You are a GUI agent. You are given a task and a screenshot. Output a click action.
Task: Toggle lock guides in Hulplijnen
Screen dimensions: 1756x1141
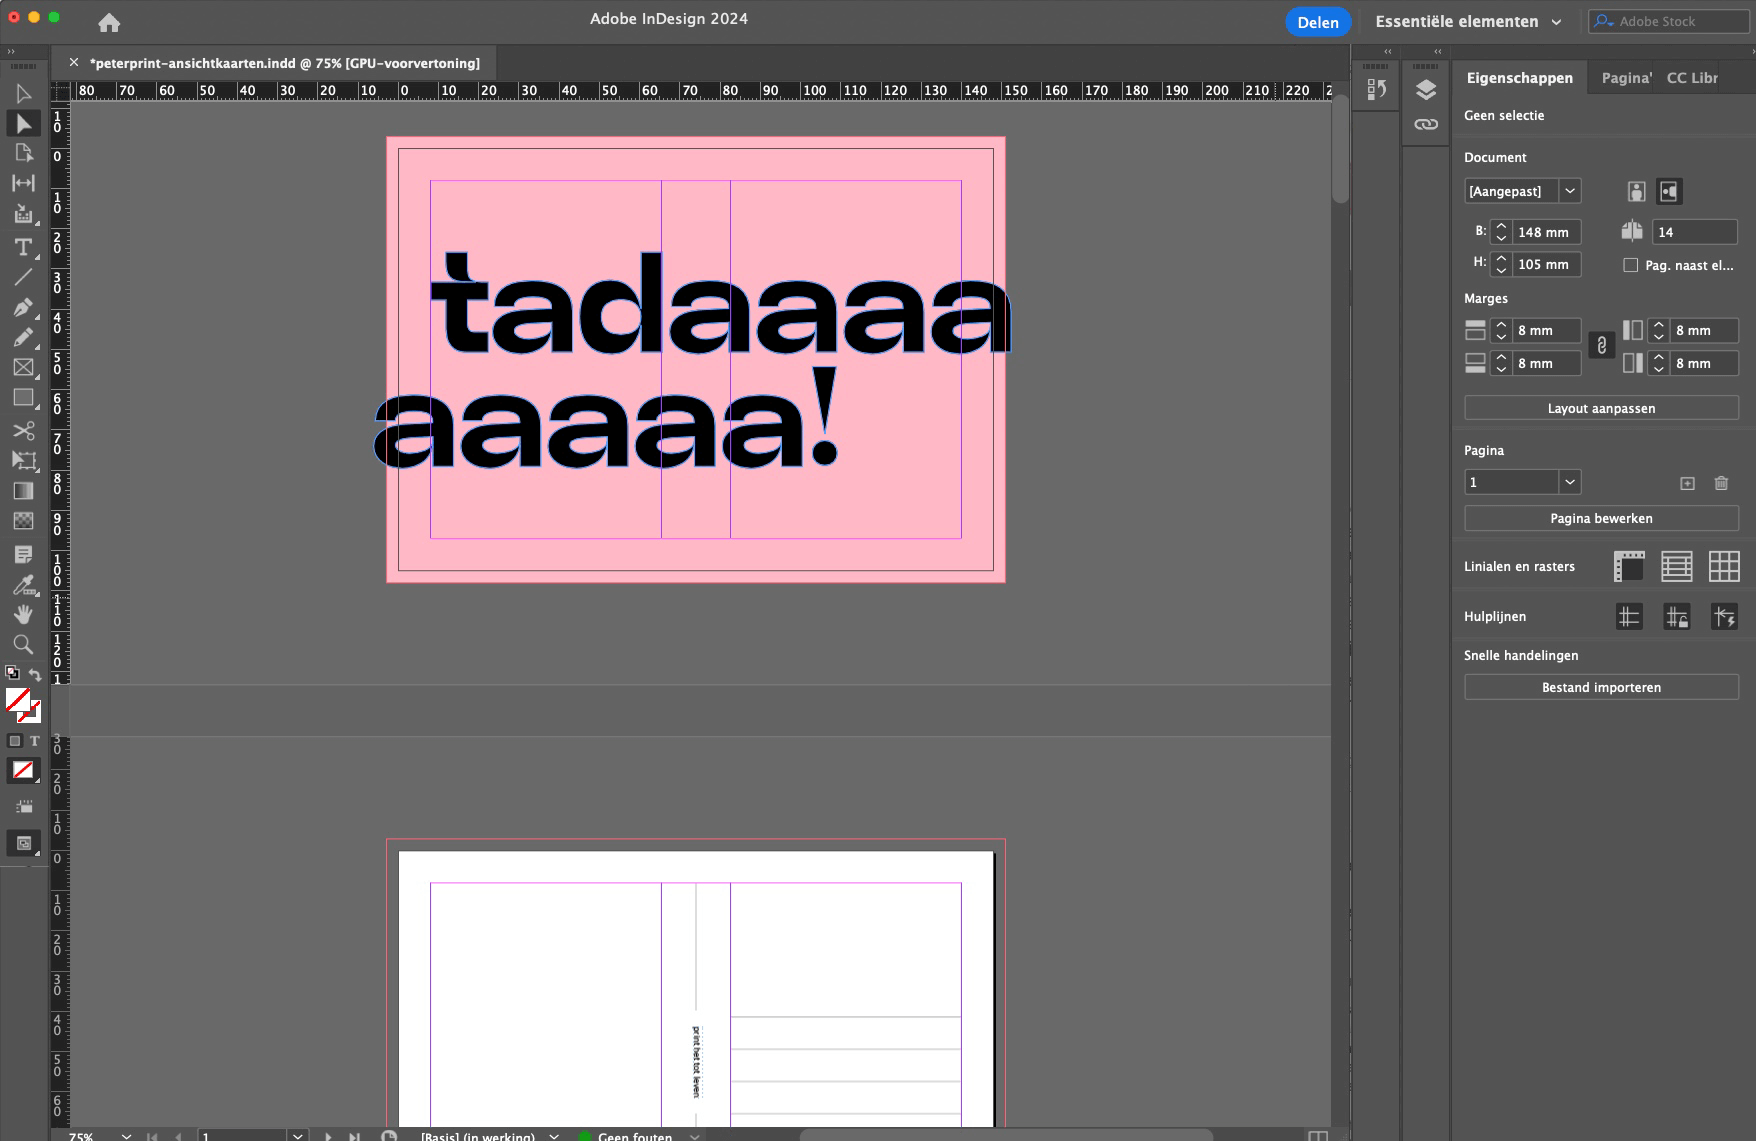click(1678, 616)
